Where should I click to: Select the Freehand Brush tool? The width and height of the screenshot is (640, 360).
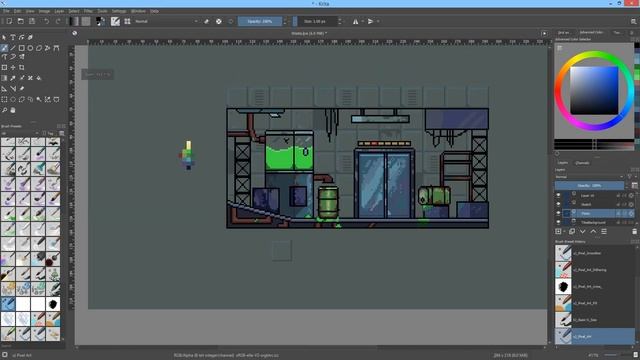click(x=4, y=48)
